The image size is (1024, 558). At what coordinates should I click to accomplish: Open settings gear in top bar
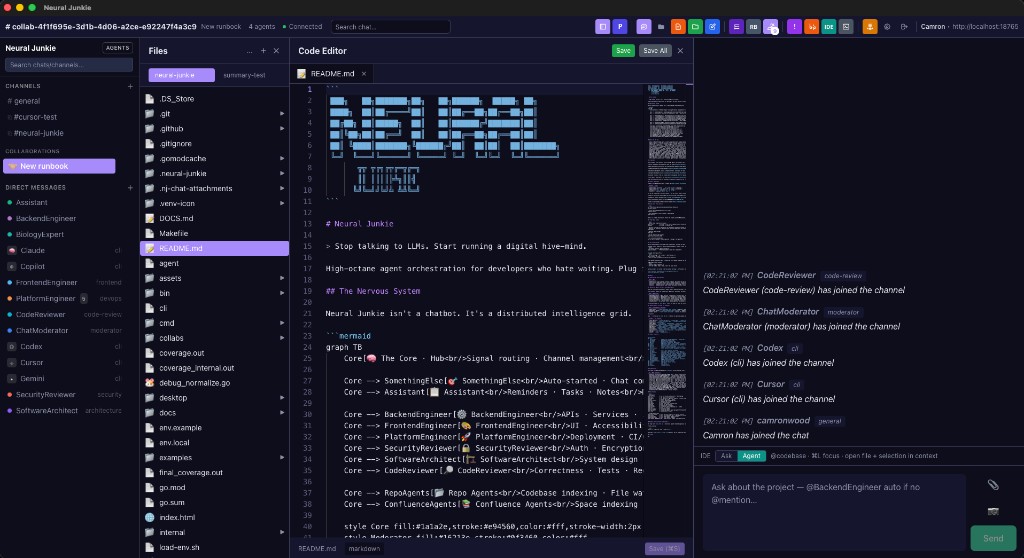(x=887, y=27)
